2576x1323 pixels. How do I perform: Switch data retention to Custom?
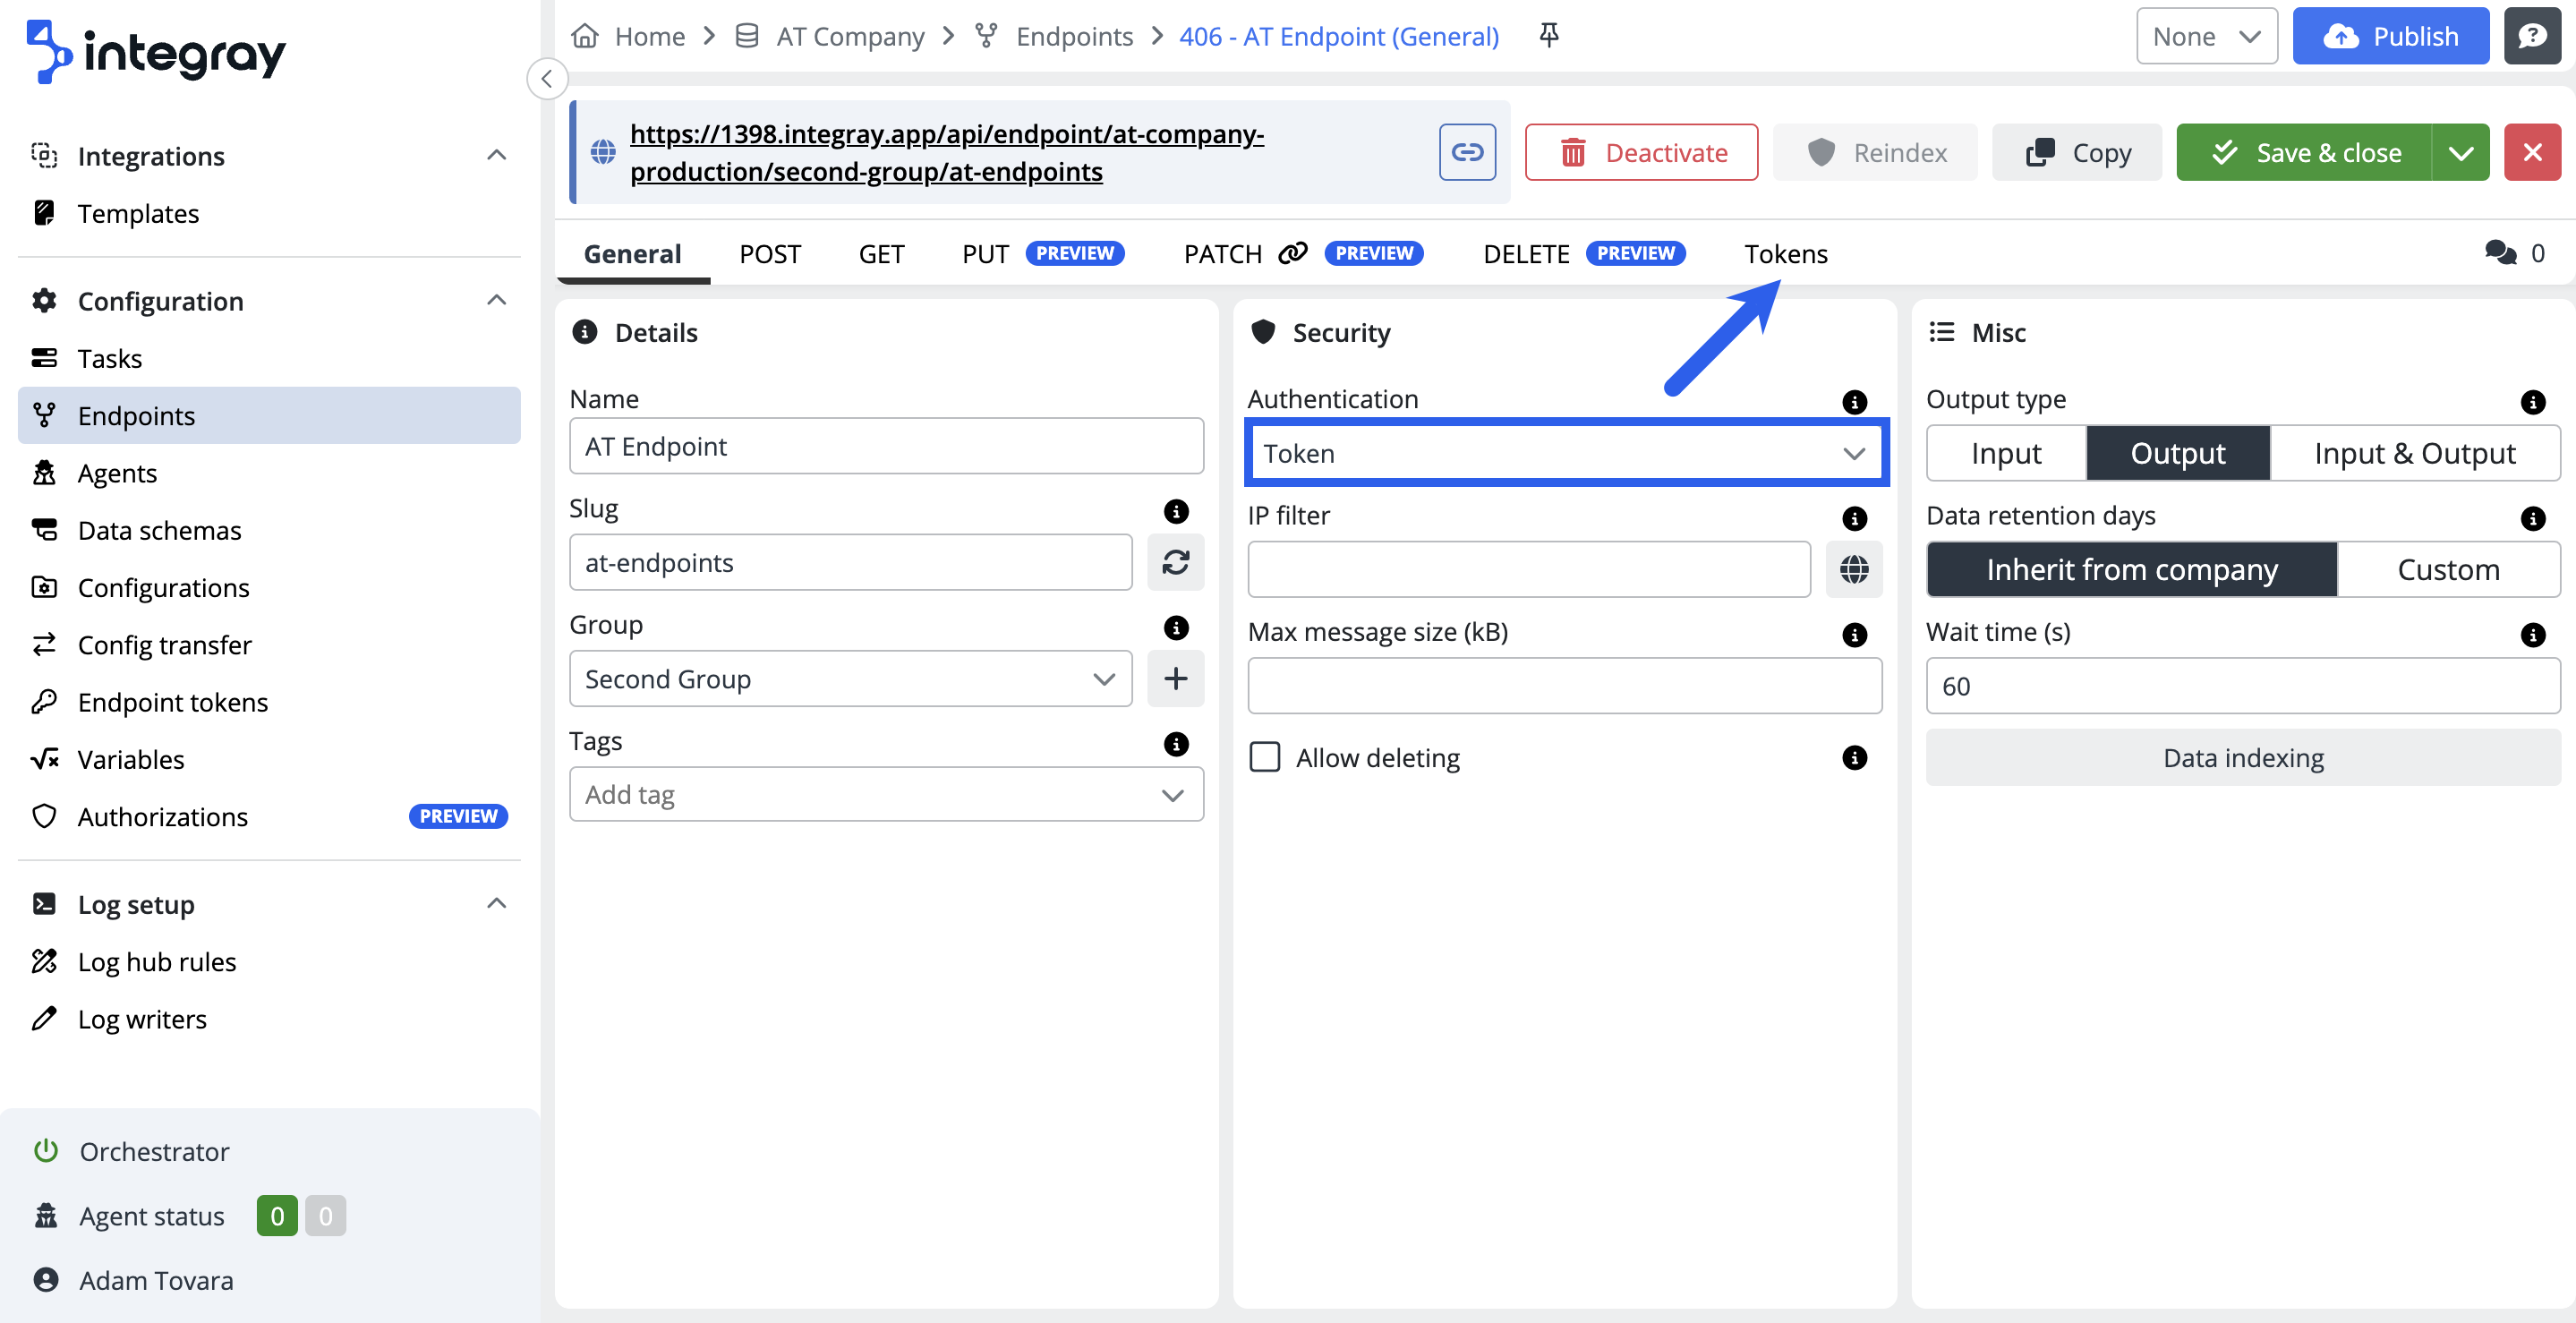2447,569
